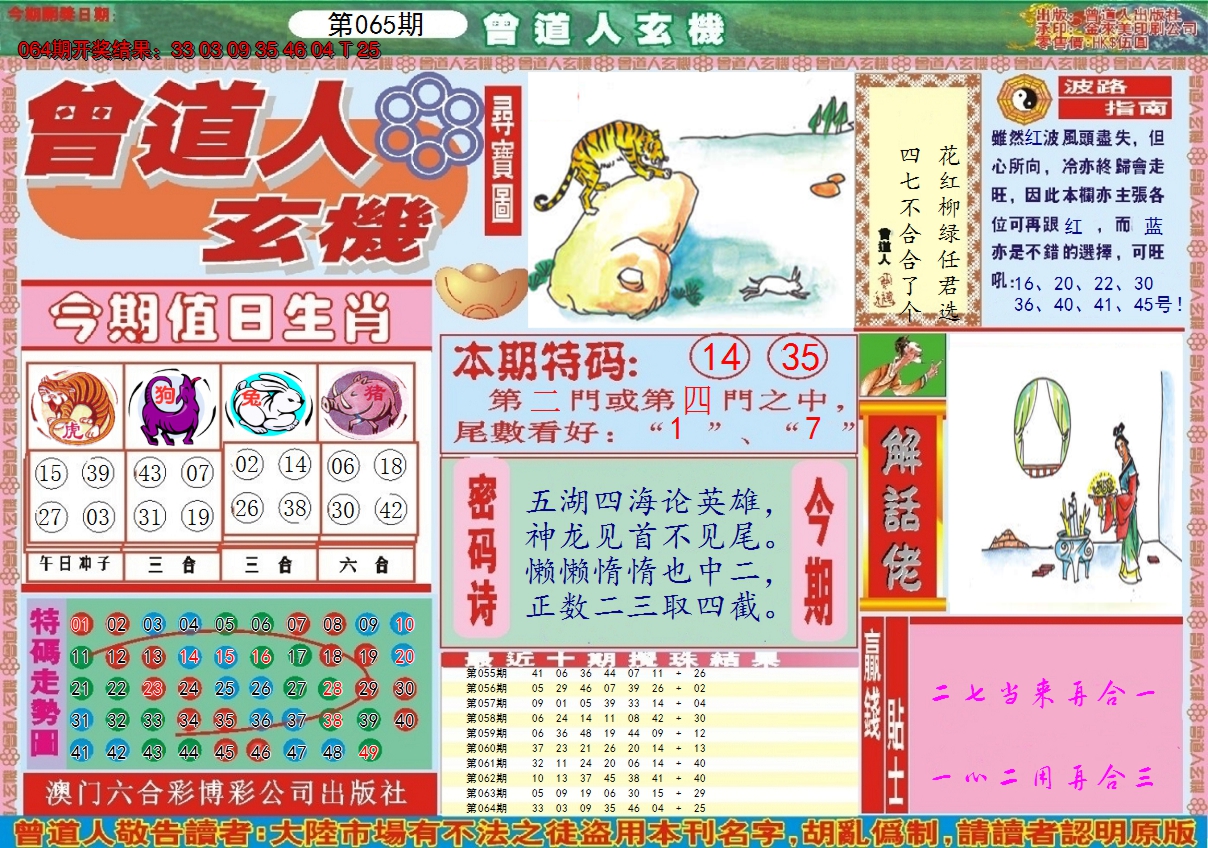Click number 02 under the rabbit zodiac
The width and height of the screenshot is (1208, 848).
(248, 465)
